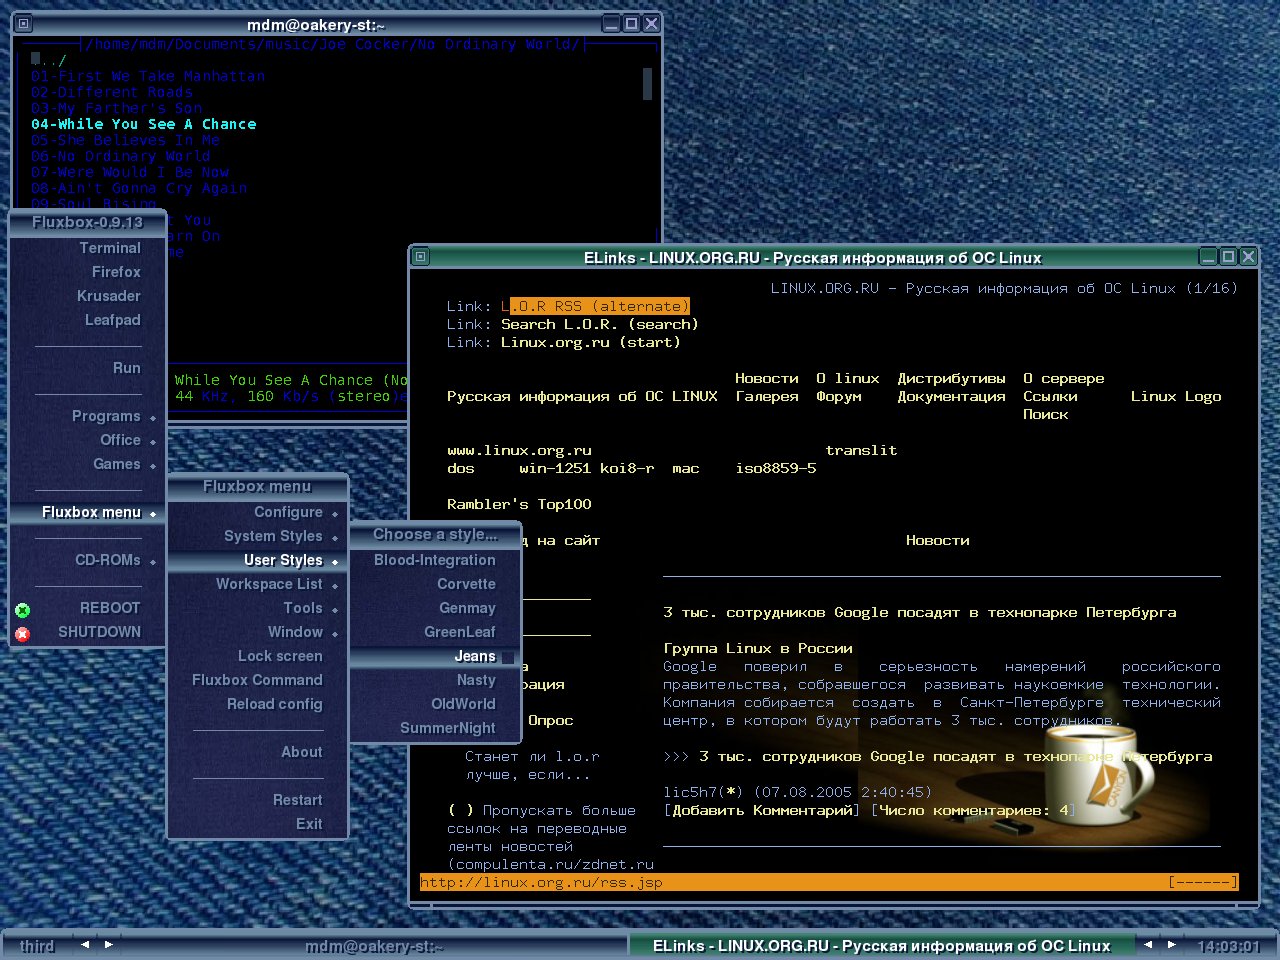Screen dimensions: 1280x960
Task: Click the 14:03:01 toolbar clock
Action: 1228,945
